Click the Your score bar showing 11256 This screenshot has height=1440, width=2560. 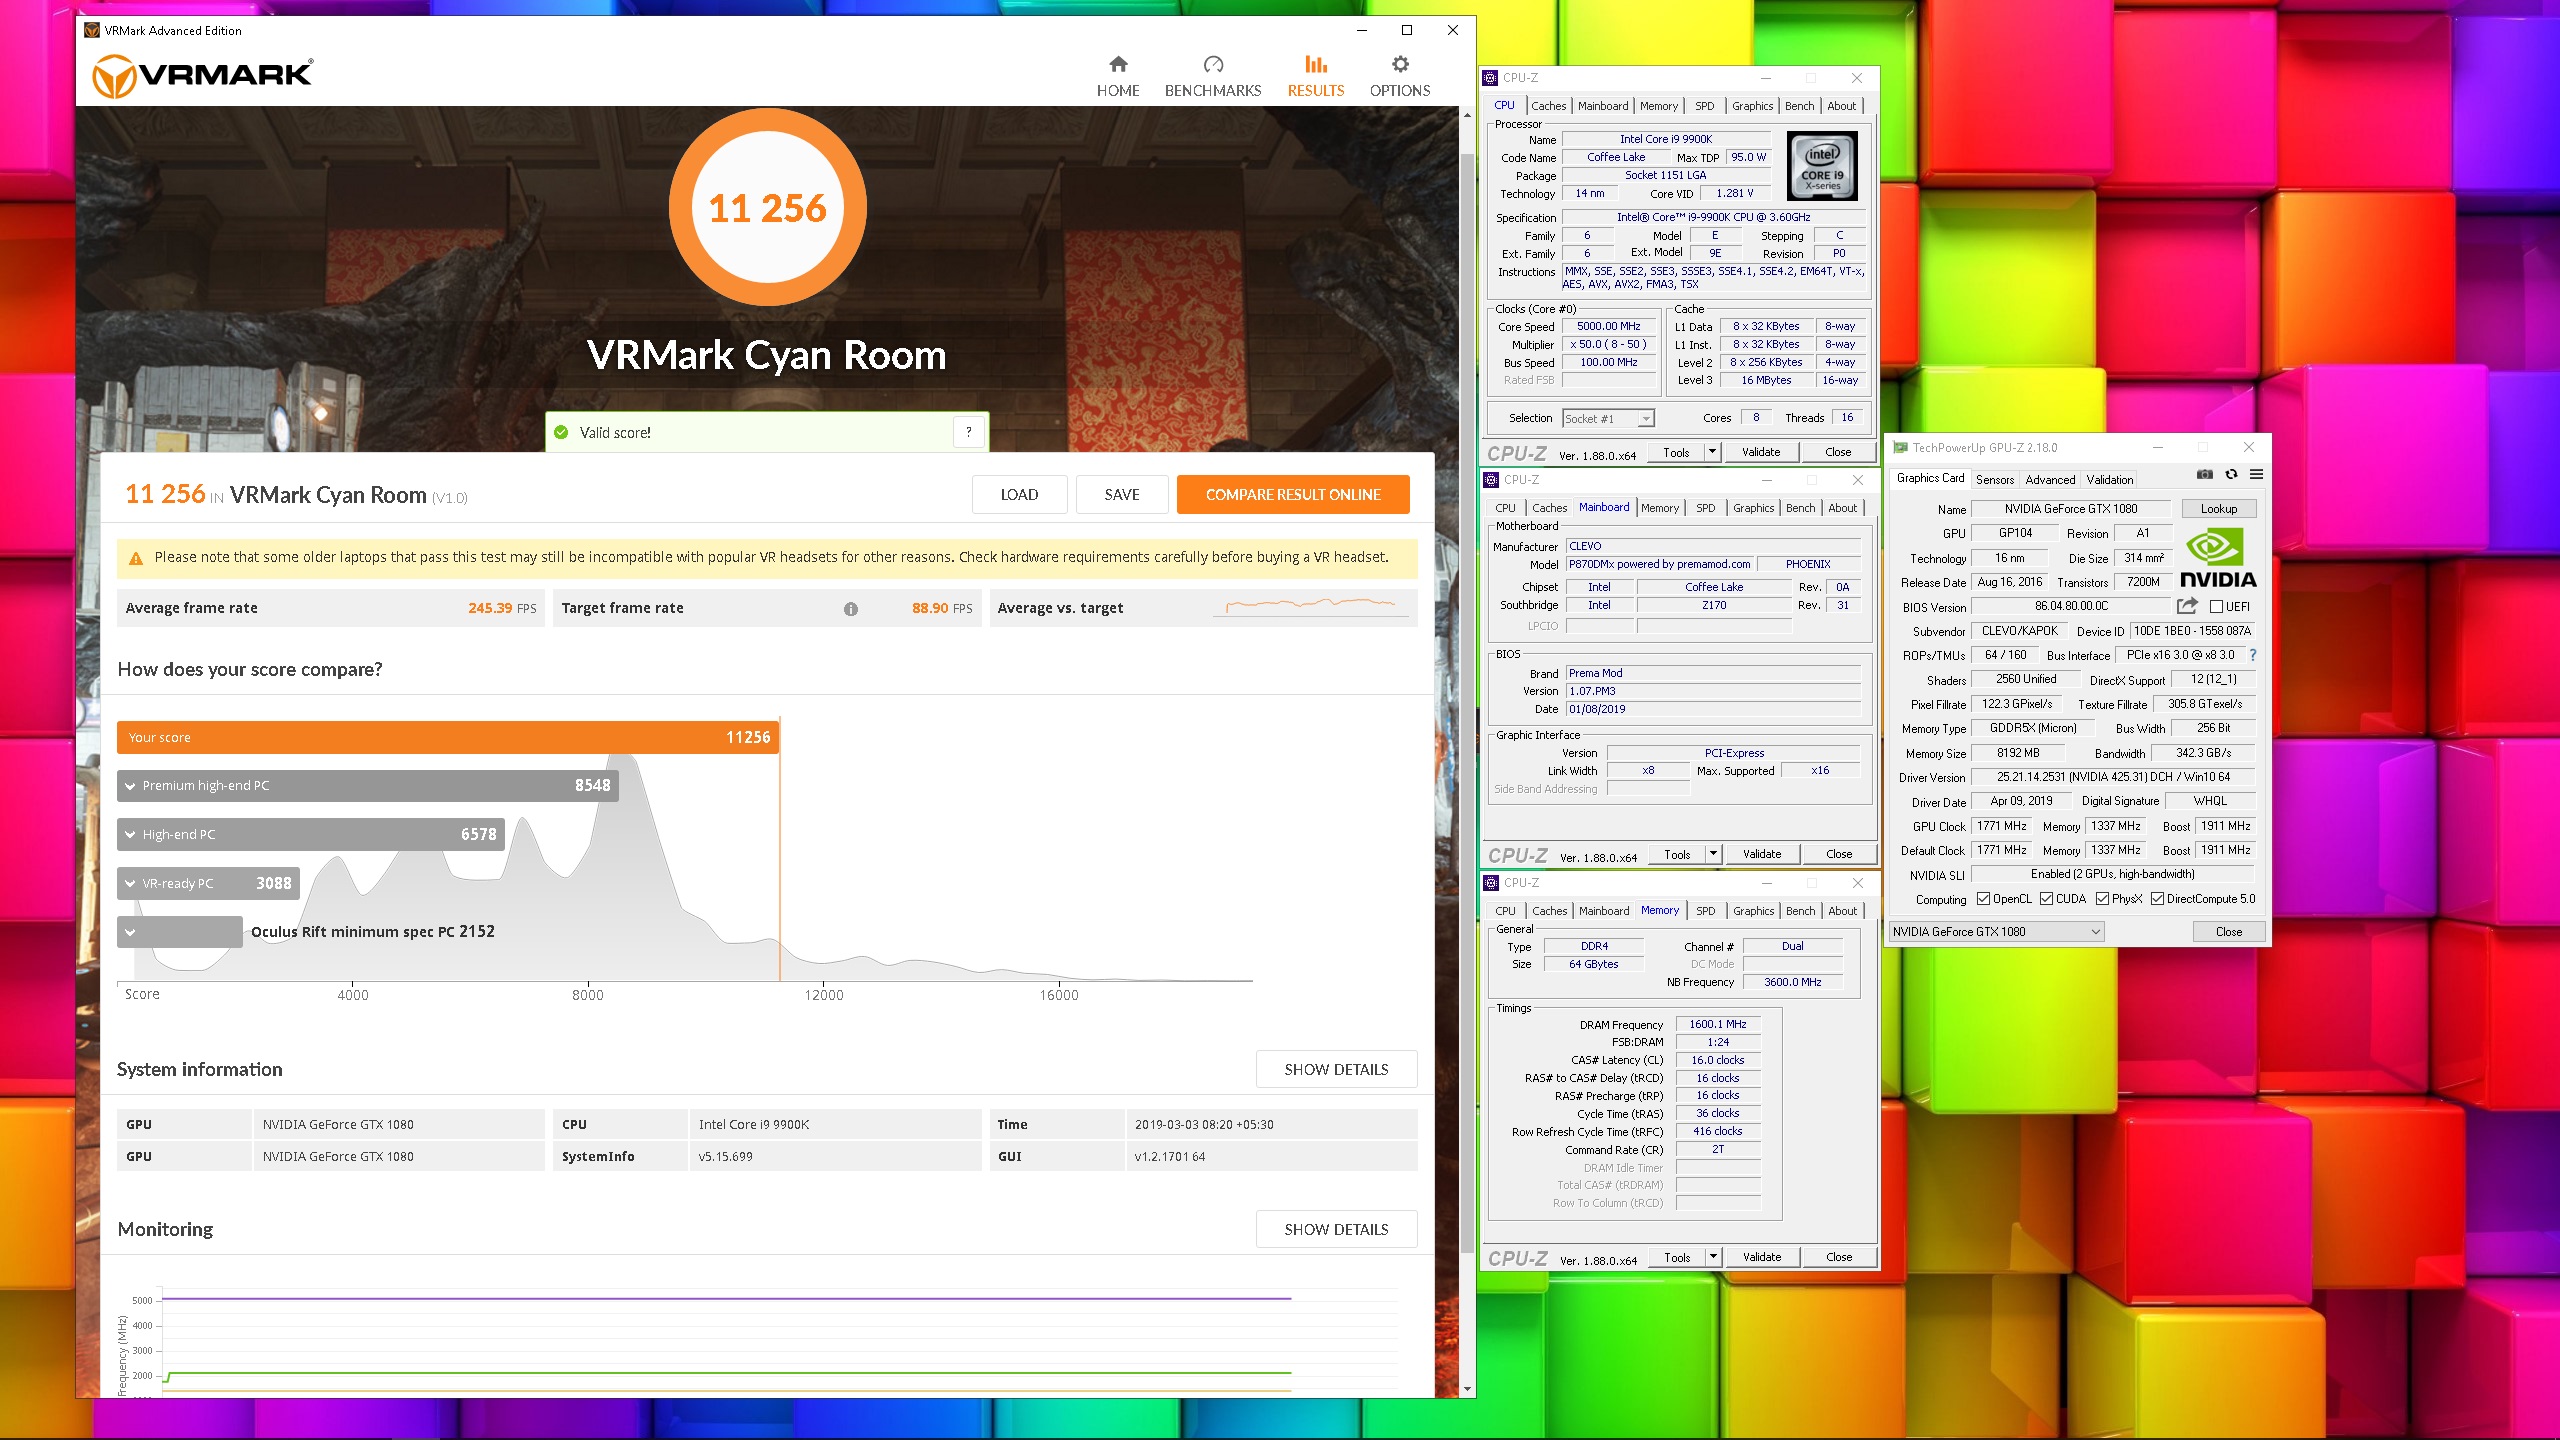(x=447, y=738)
